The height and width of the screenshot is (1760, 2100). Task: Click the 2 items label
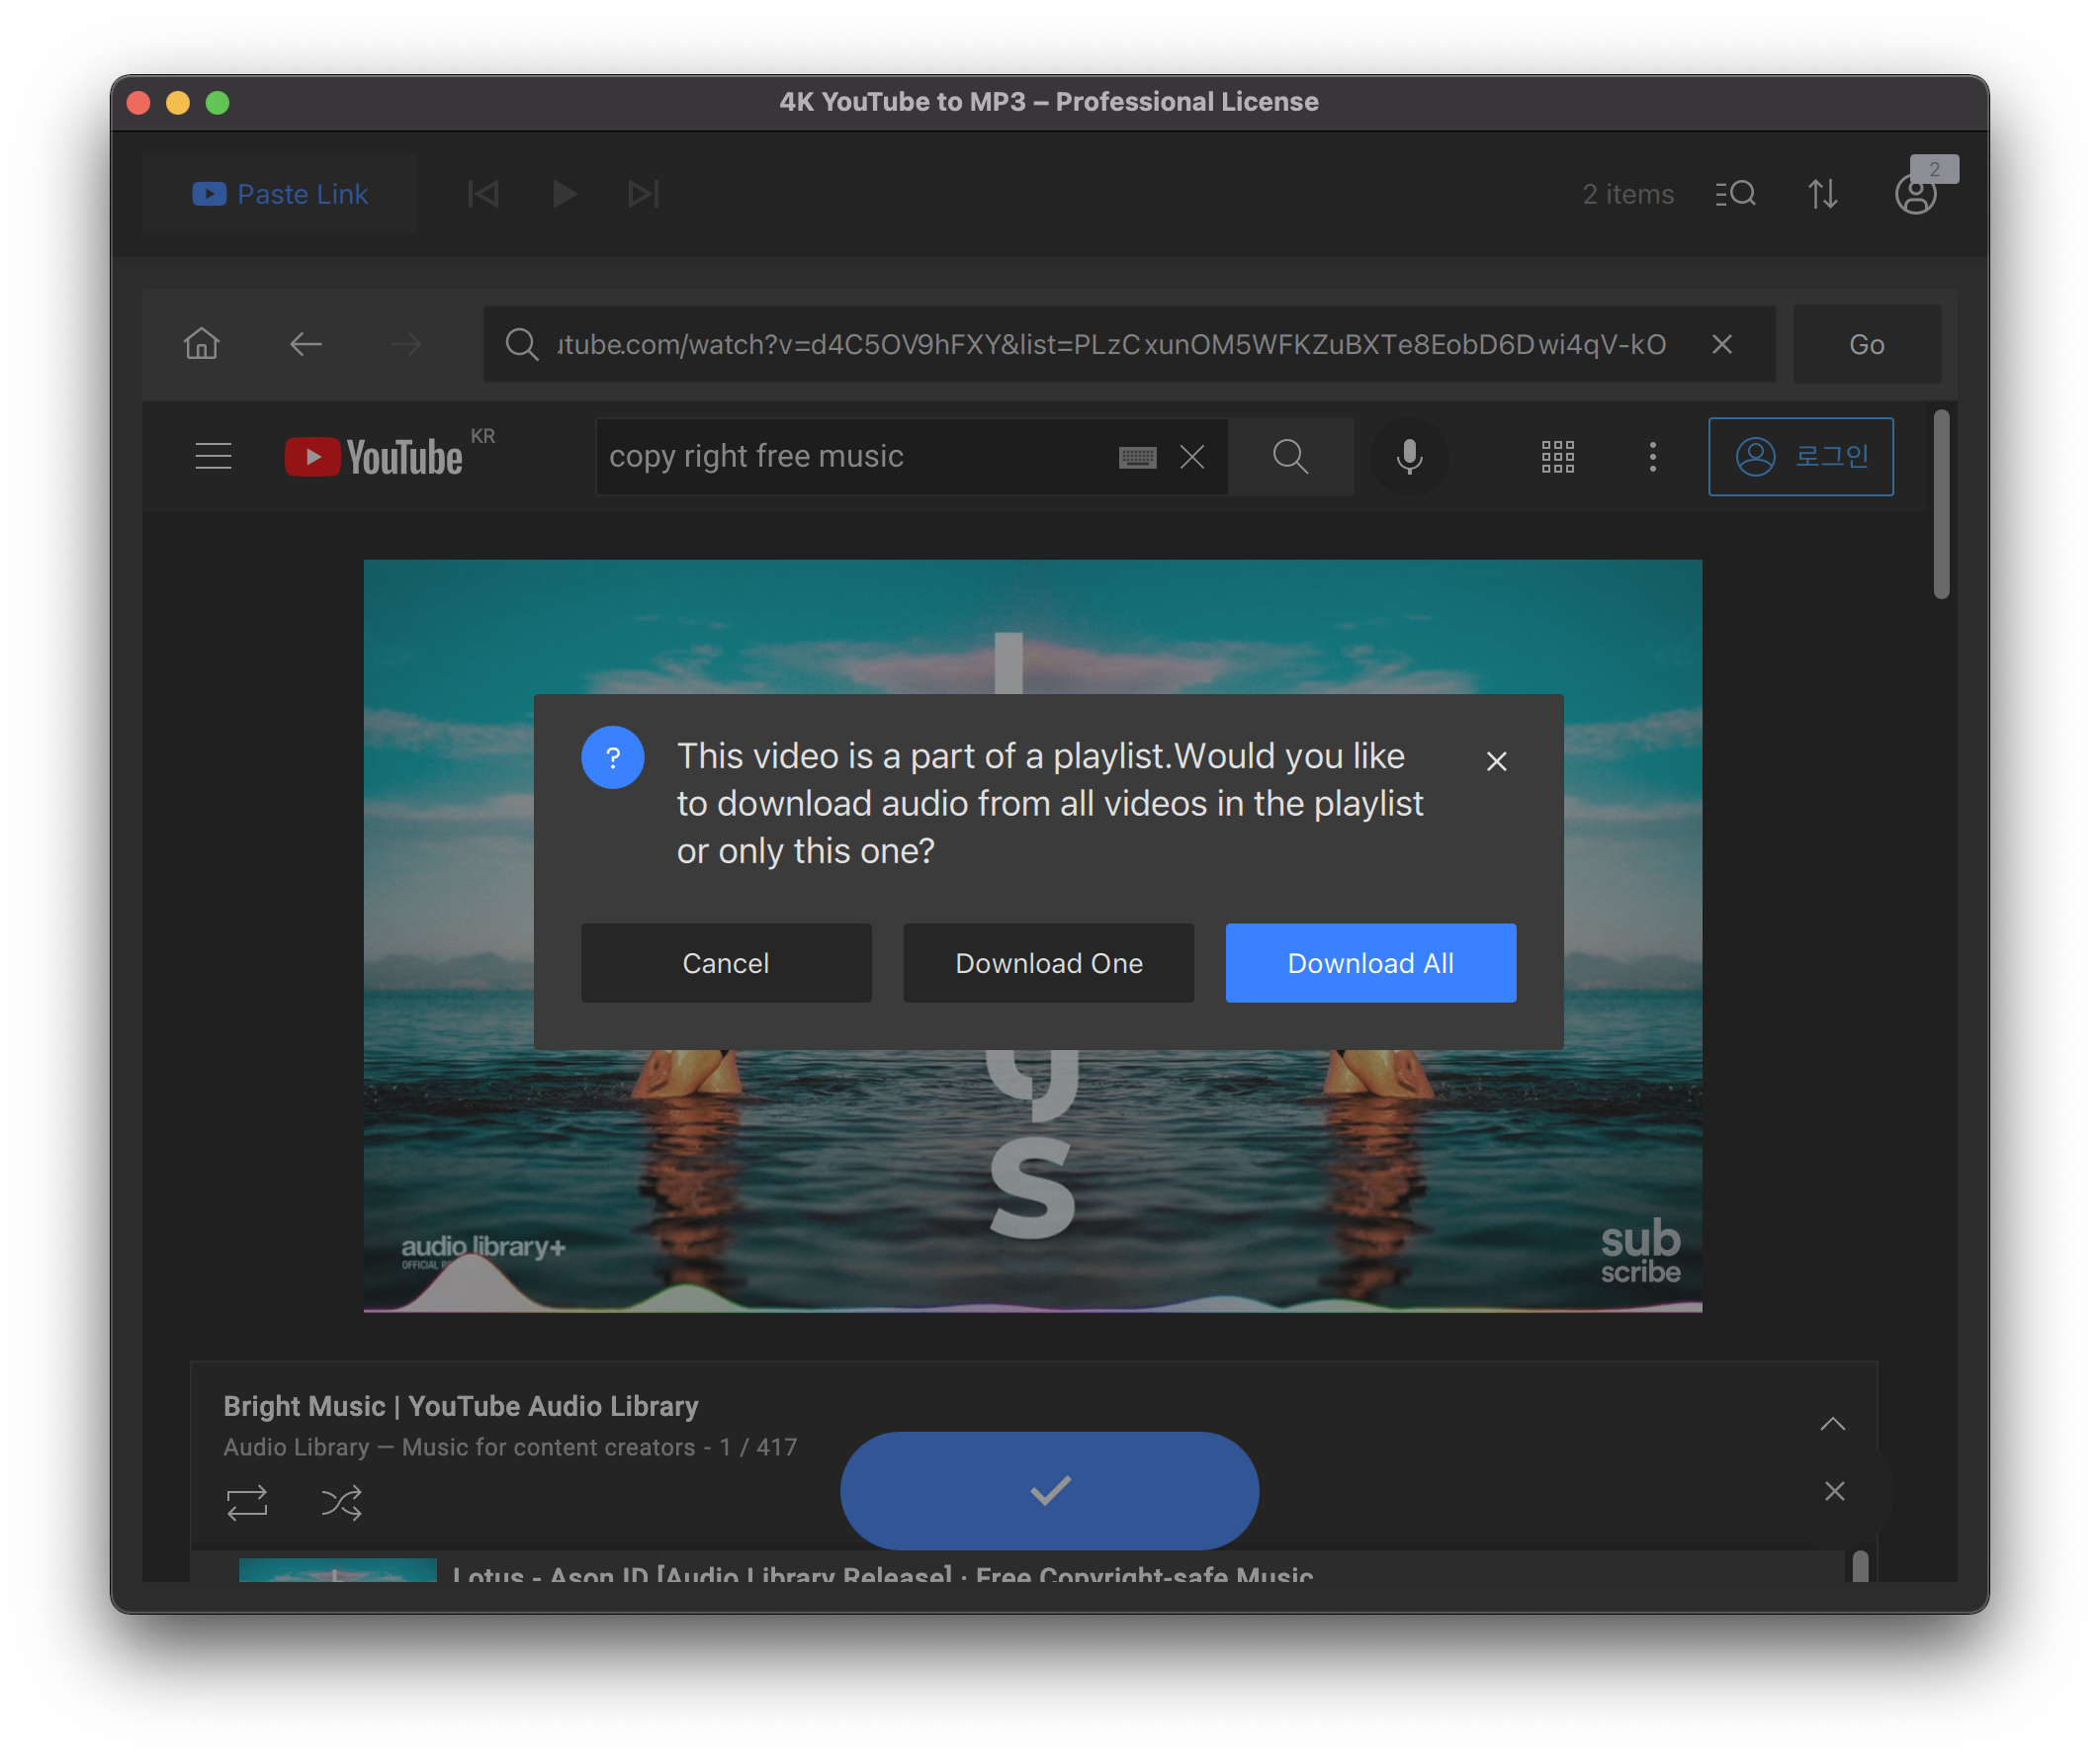tap(1628, 194)
